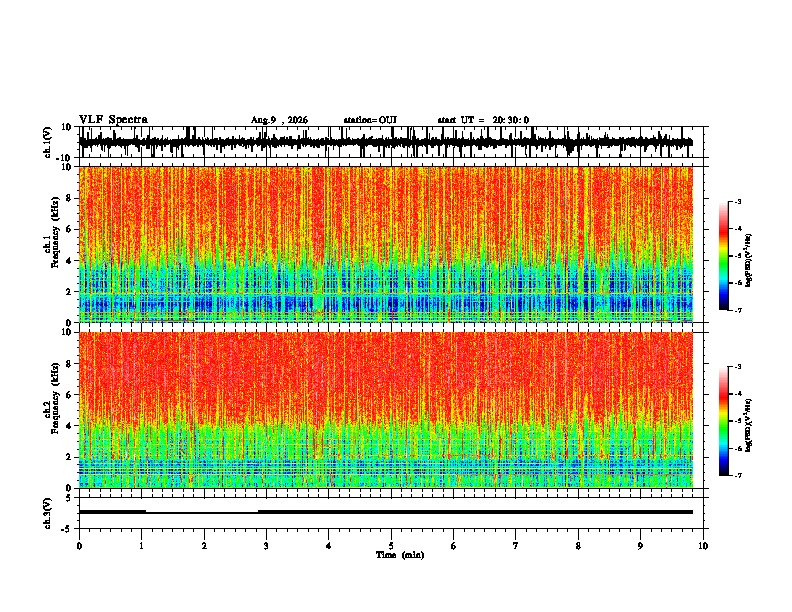Click the ch.2 color scale bar

(724, 421)
